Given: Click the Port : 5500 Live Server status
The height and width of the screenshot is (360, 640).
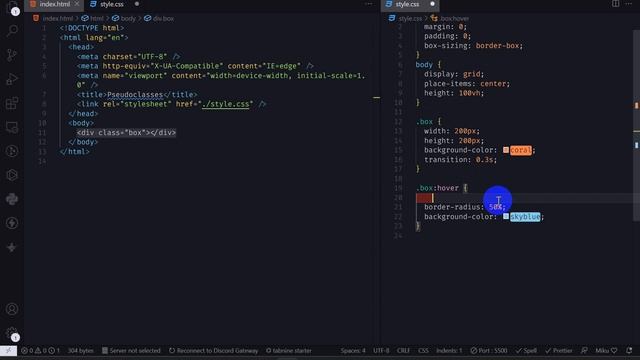Looking at the screenshot, I should click(x=489, y=351).
